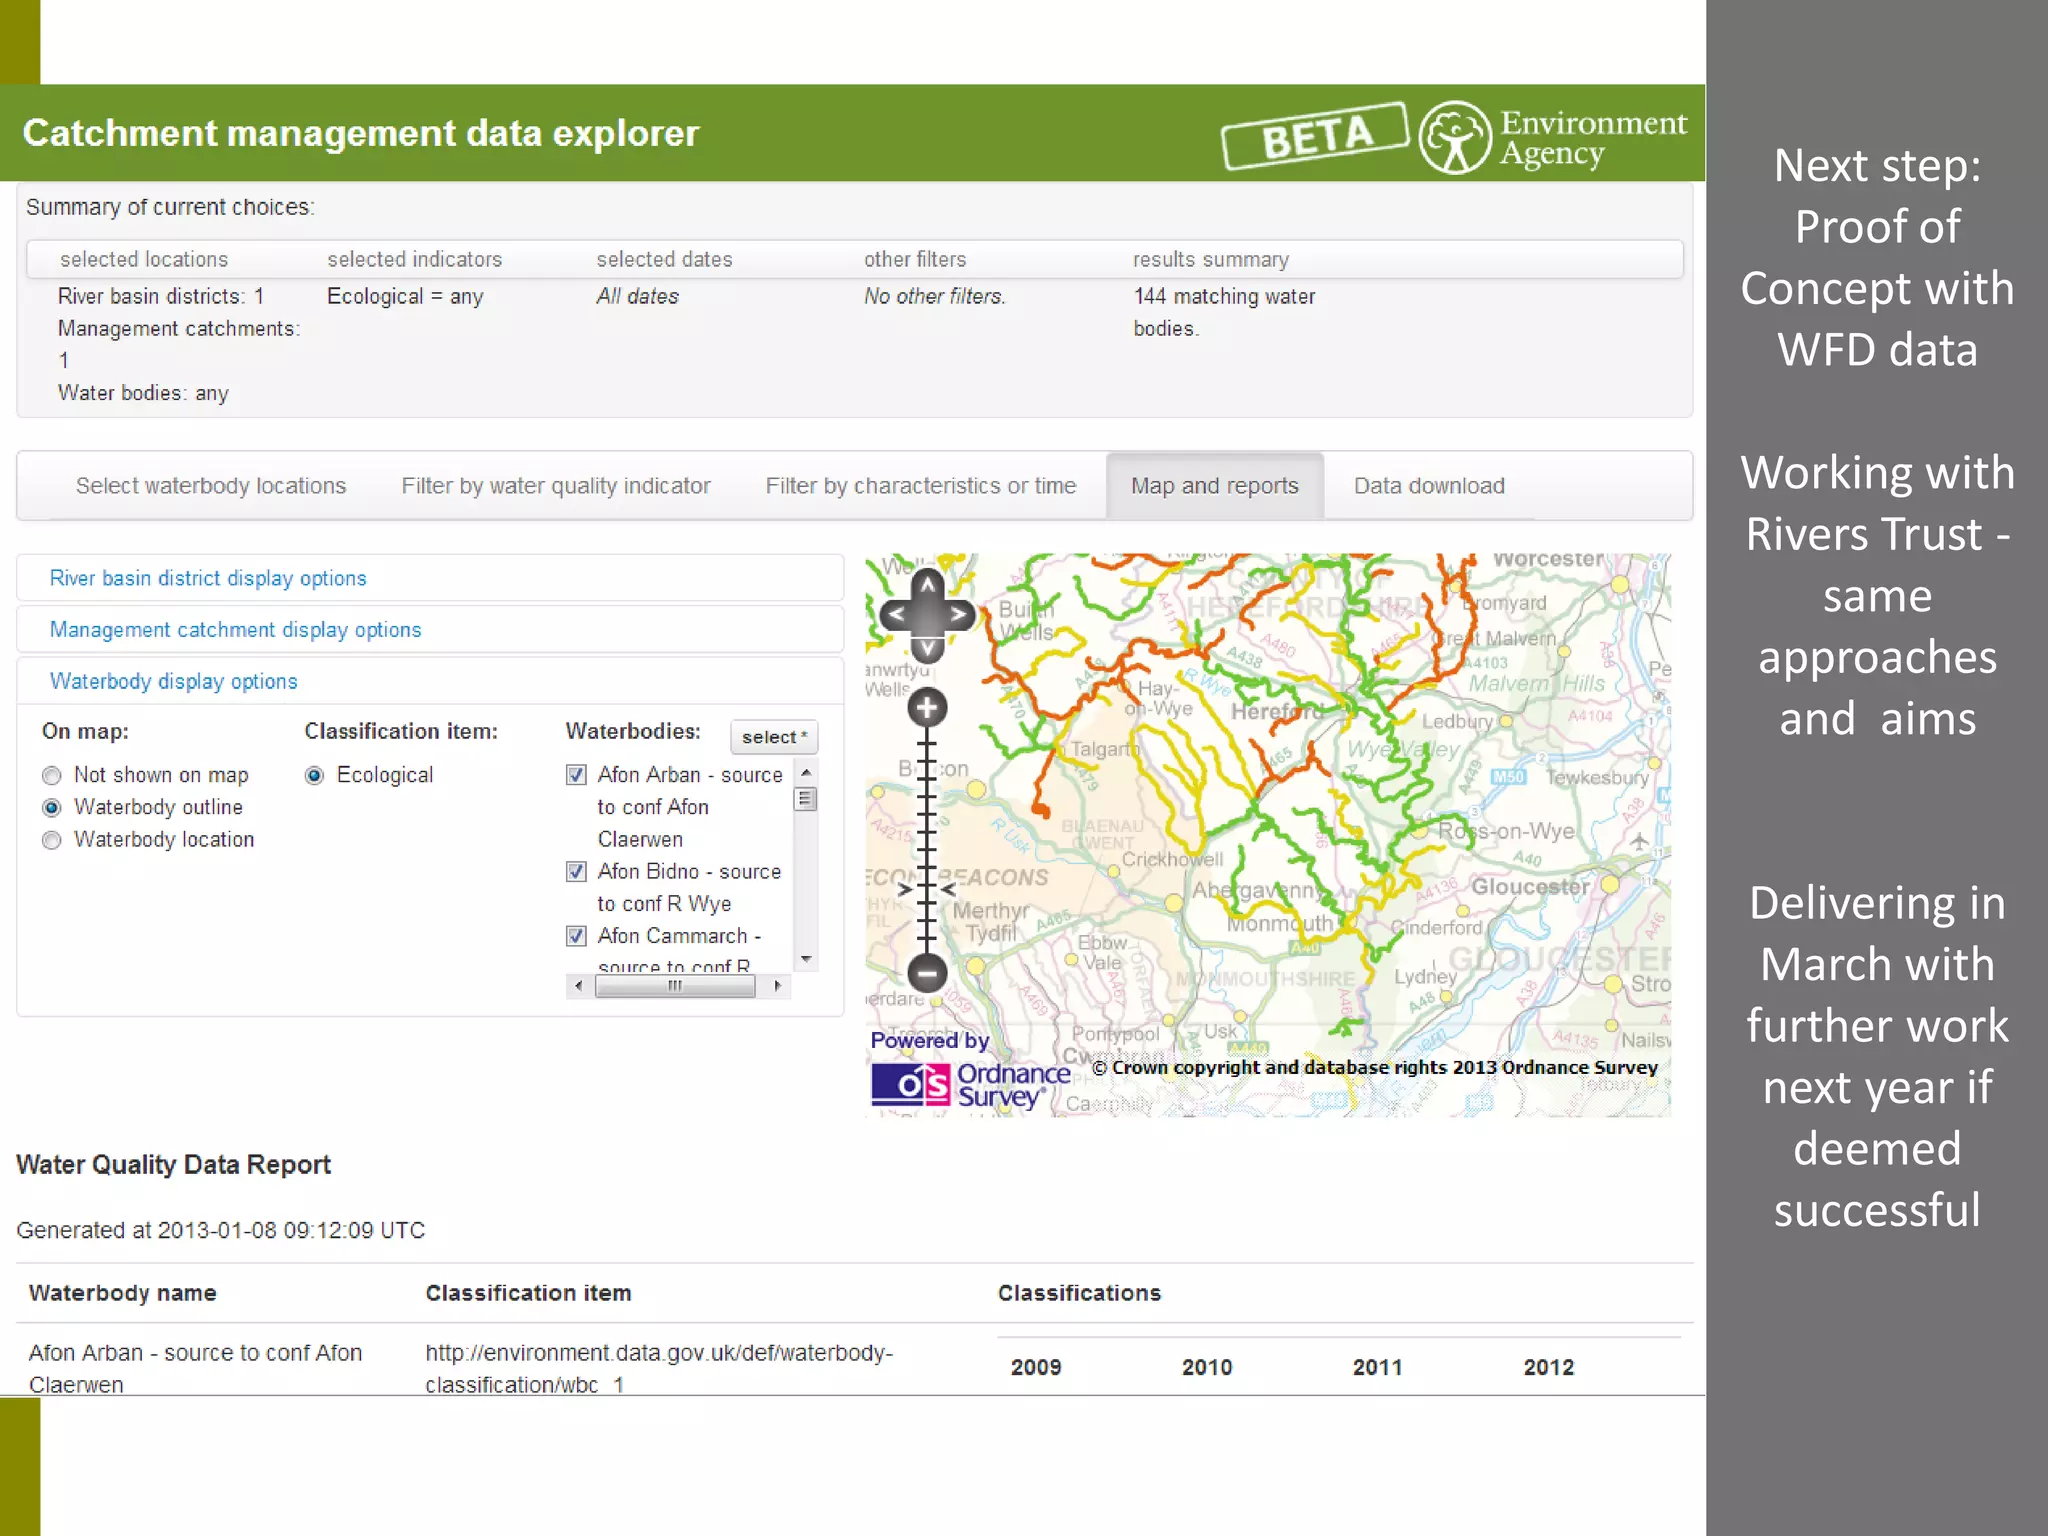This screenshot has height=1536, width=2048.
Task: Click 'Ecological = any' selected indicator
Action: click(x=405, y=296)
